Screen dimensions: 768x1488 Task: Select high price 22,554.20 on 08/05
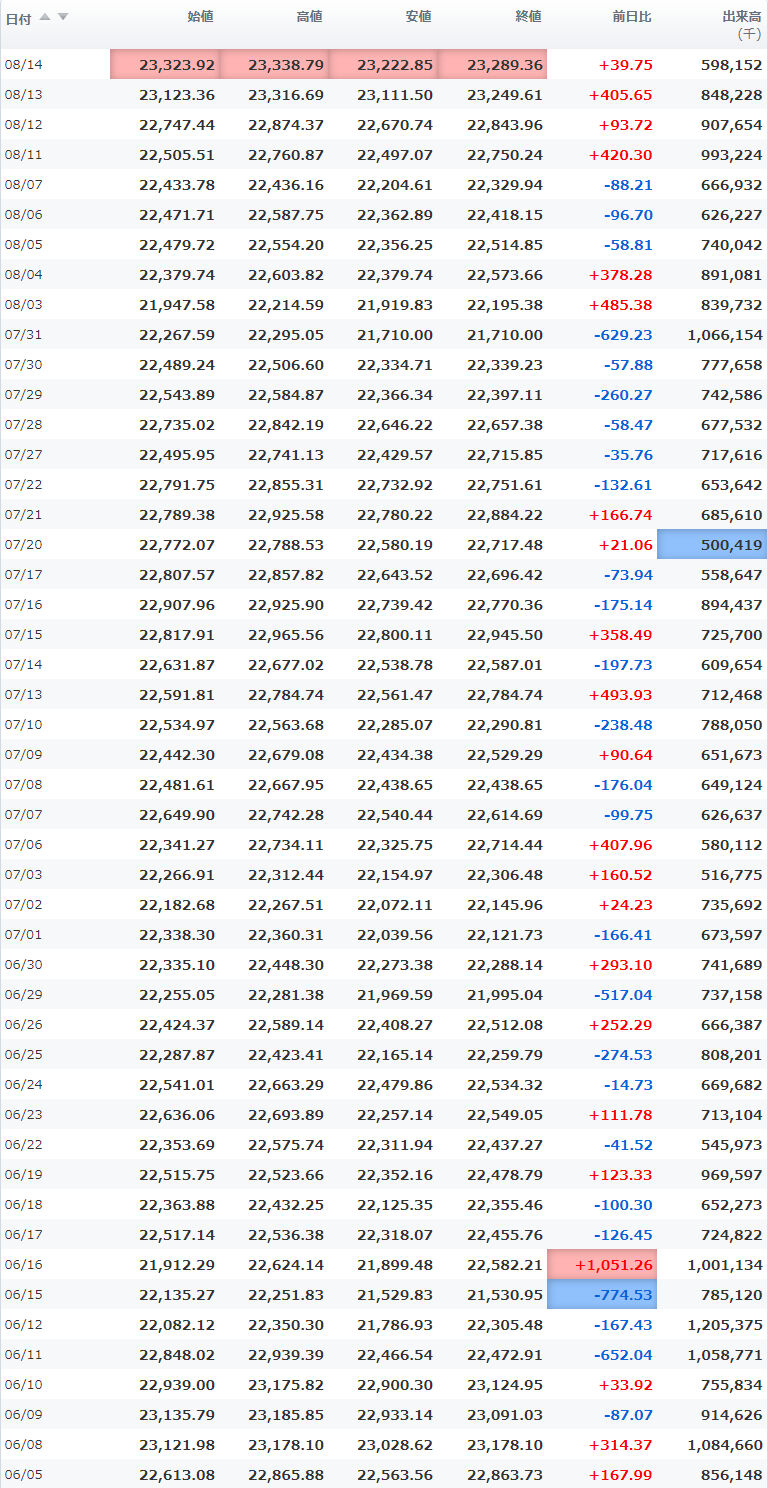(286, 244)
